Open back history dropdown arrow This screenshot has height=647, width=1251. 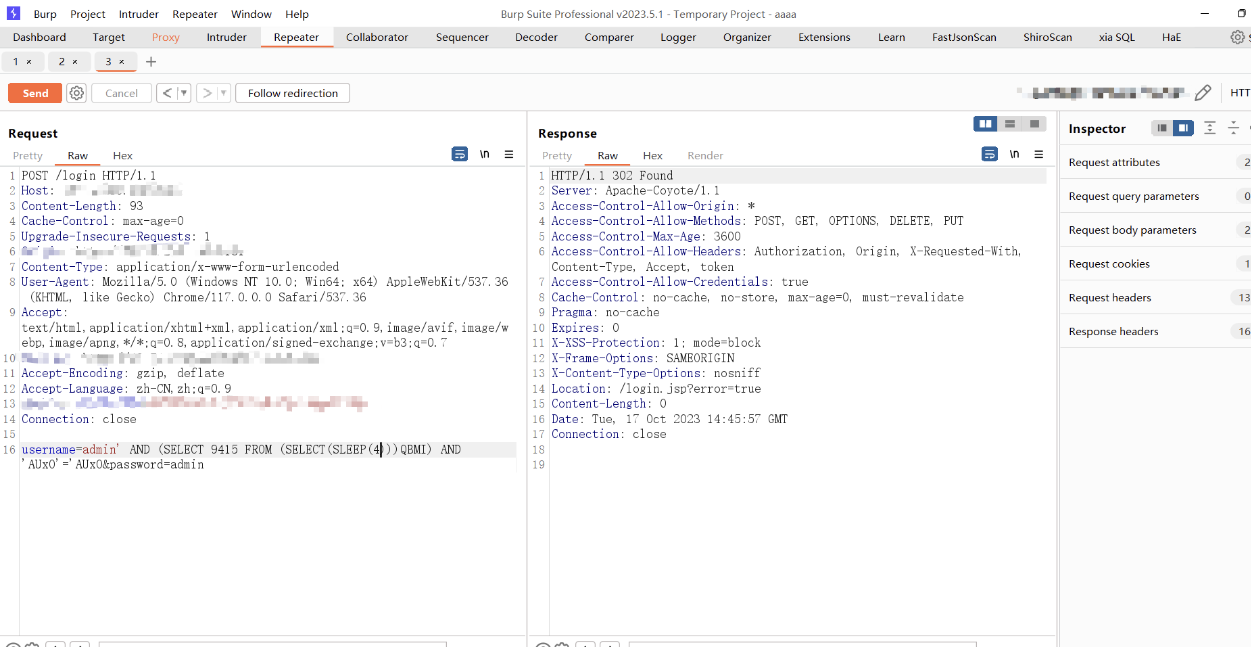pyautogui.click(x=184, y=93)
